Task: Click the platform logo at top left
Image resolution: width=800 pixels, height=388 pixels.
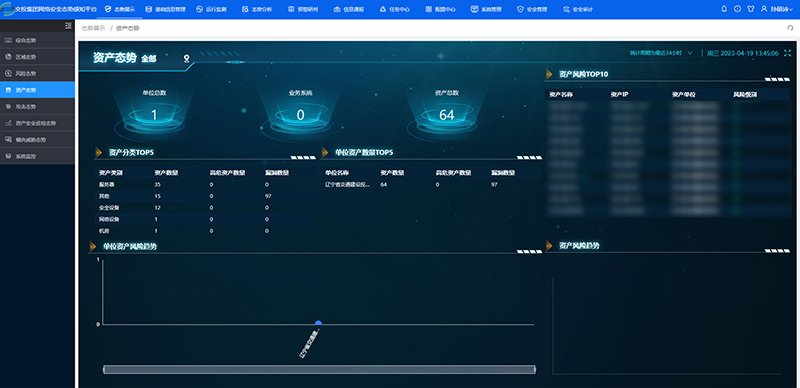Action: click(x=7, y=9)
